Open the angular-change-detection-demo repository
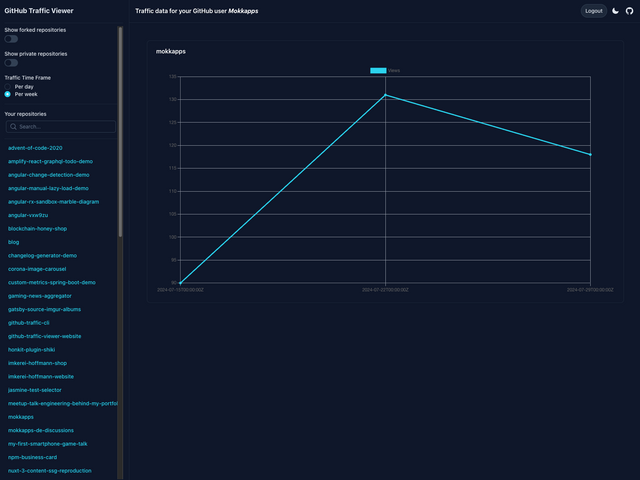 point(49,175)
